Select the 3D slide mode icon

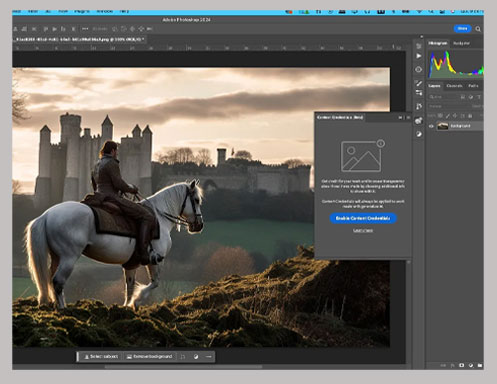click(x=141, y=29)
